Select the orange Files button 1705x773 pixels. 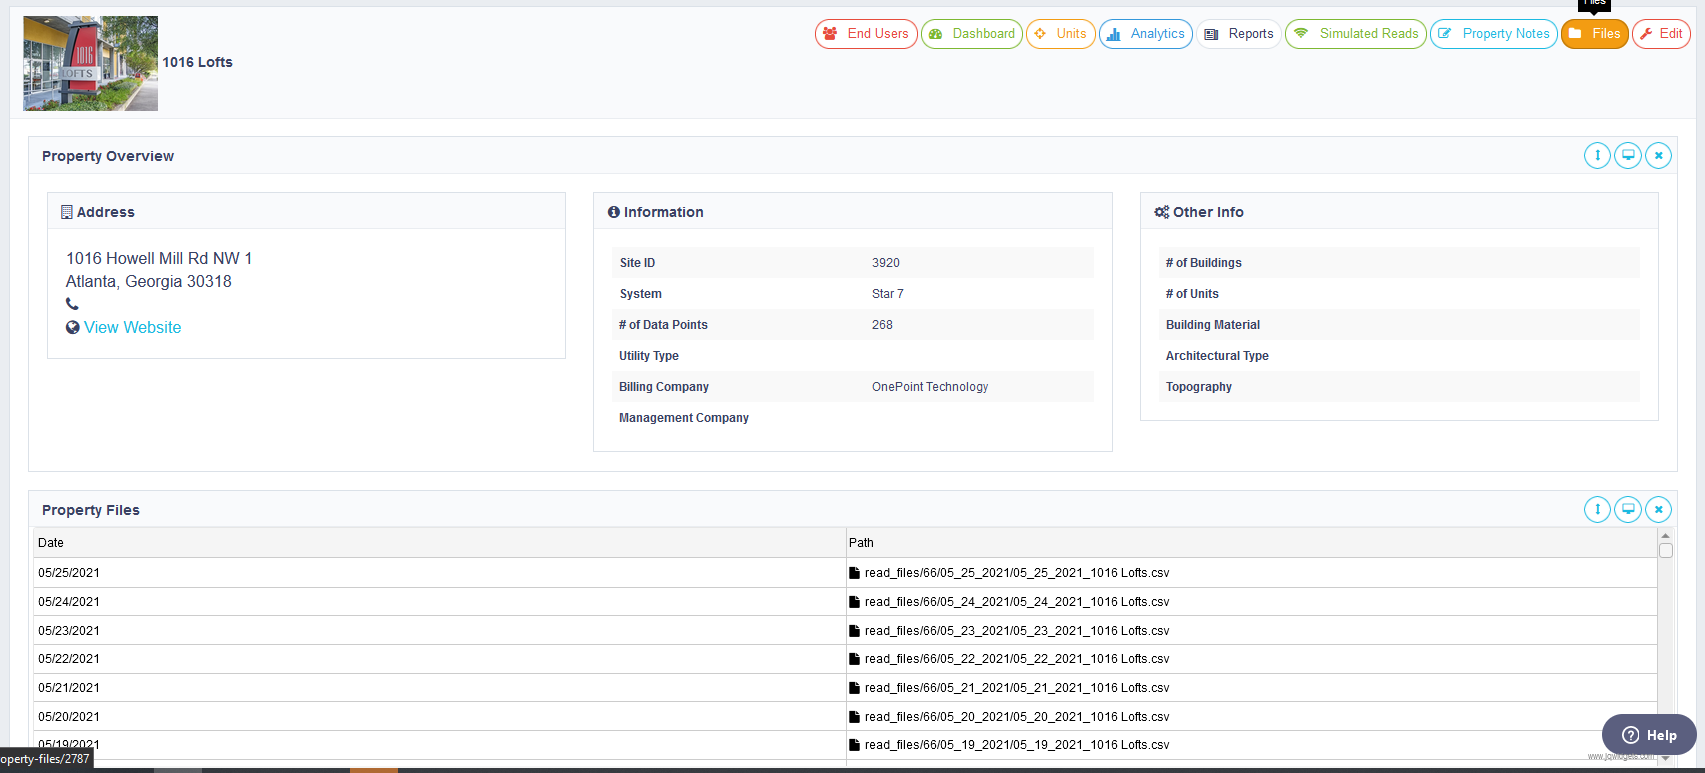tap(1594, 34)
